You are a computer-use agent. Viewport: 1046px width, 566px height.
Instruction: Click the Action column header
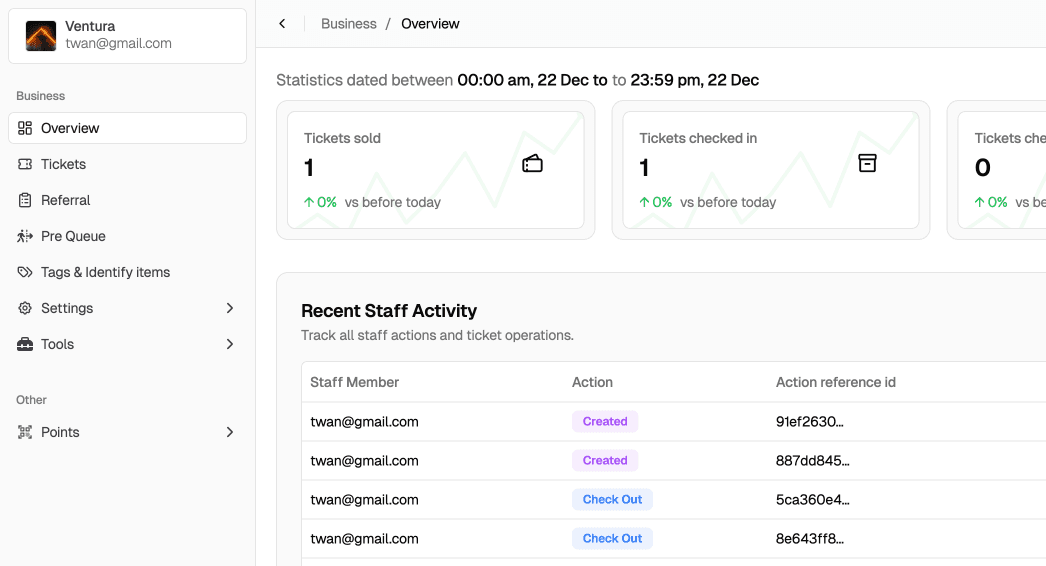click(x=592, y=382)
